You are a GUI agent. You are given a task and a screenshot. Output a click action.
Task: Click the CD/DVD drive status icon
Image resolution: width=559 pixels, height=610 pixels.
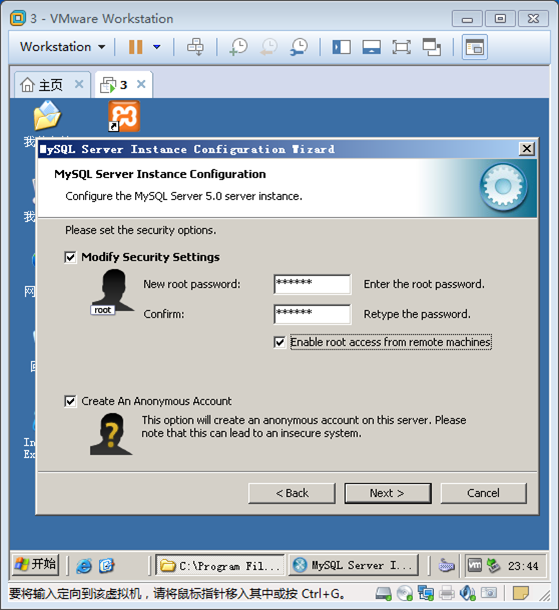point(405,593)
